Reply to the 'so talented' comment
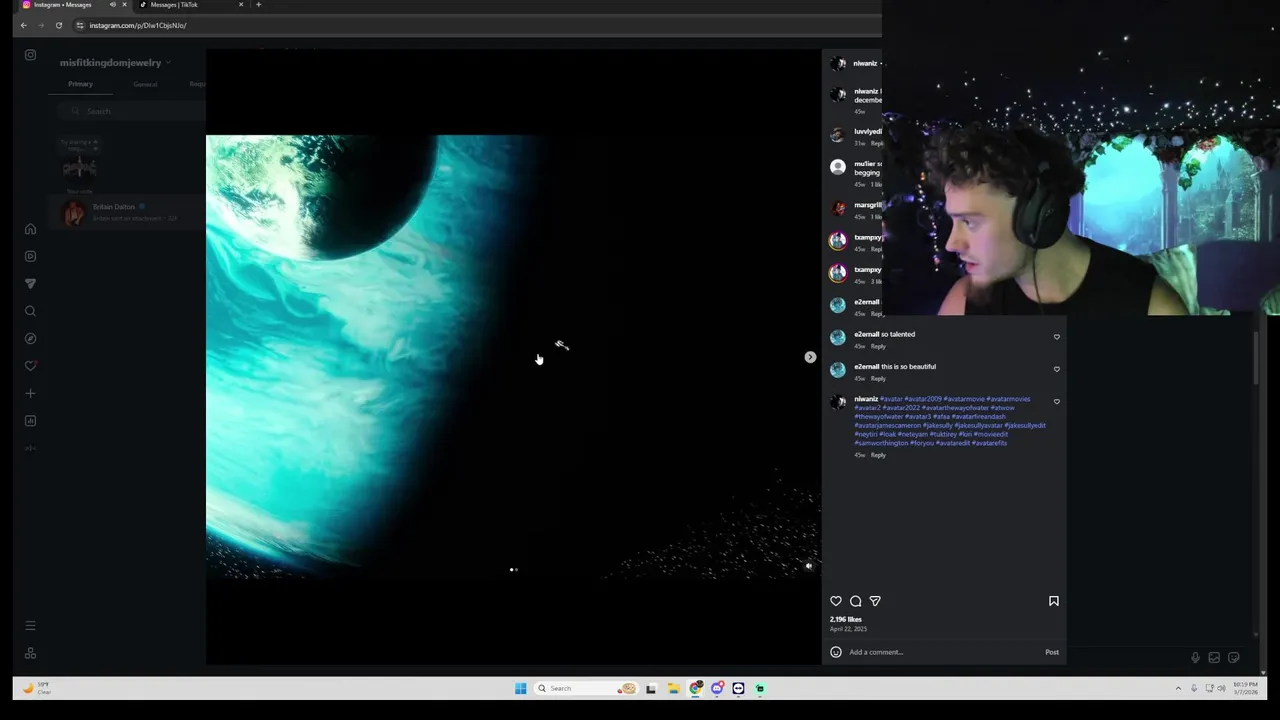 coord(878,346)
